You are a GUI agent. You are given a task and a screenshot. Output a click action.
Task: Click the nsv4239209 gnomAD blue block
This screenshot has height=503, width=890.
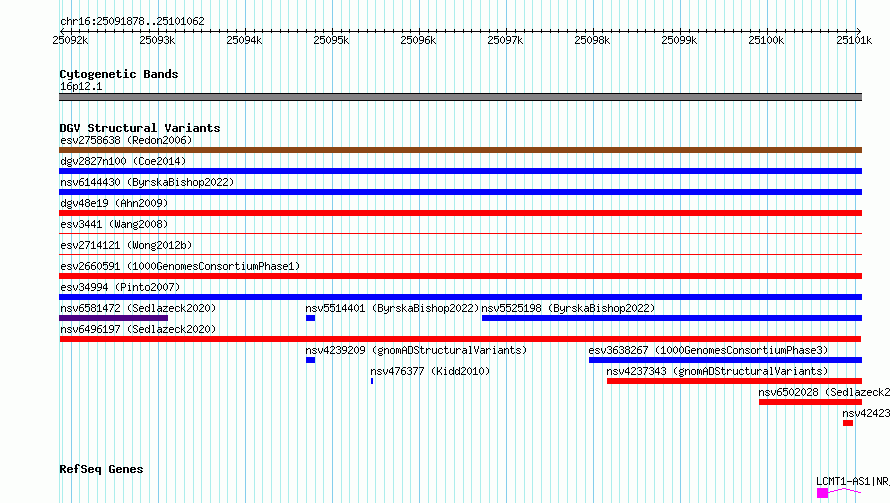pyautogui.click(x=310, y=360)
